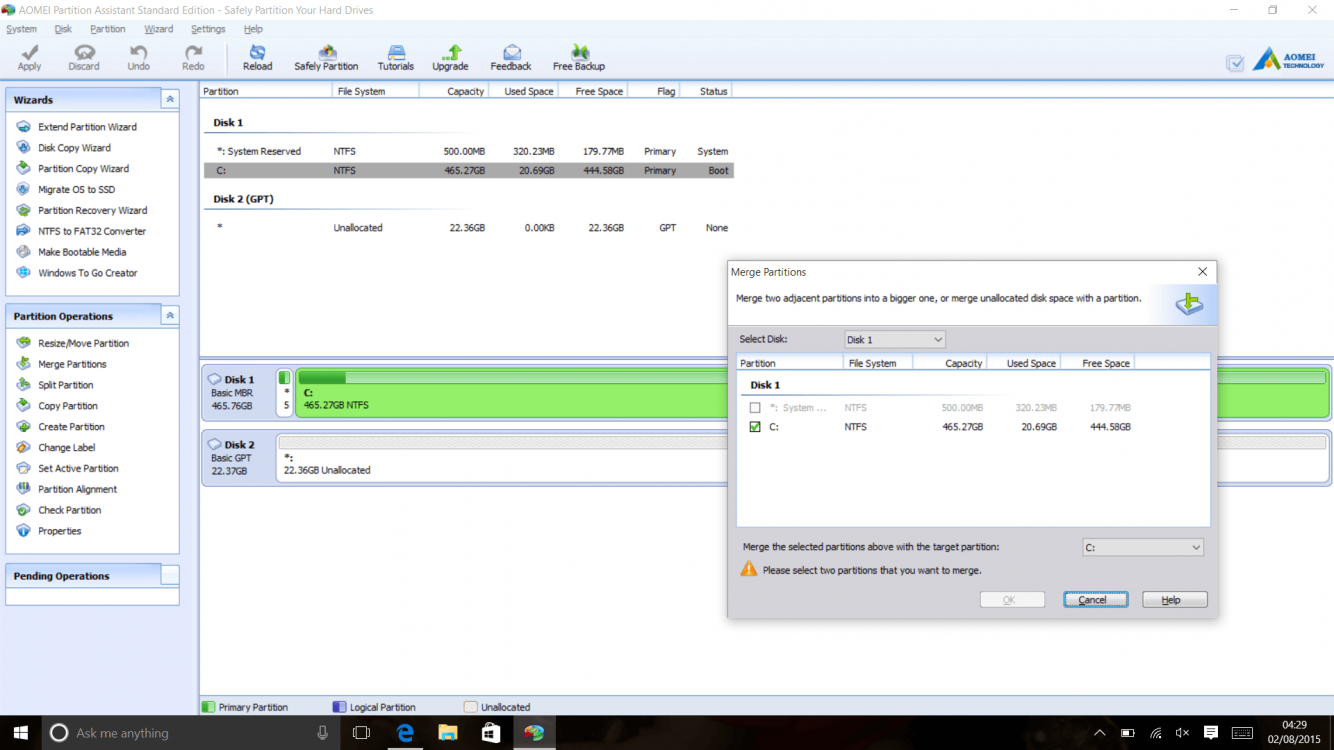Click the Apply toolbar icon
The height and width of the screenshot is (750, 1334).
coord(29,57)
